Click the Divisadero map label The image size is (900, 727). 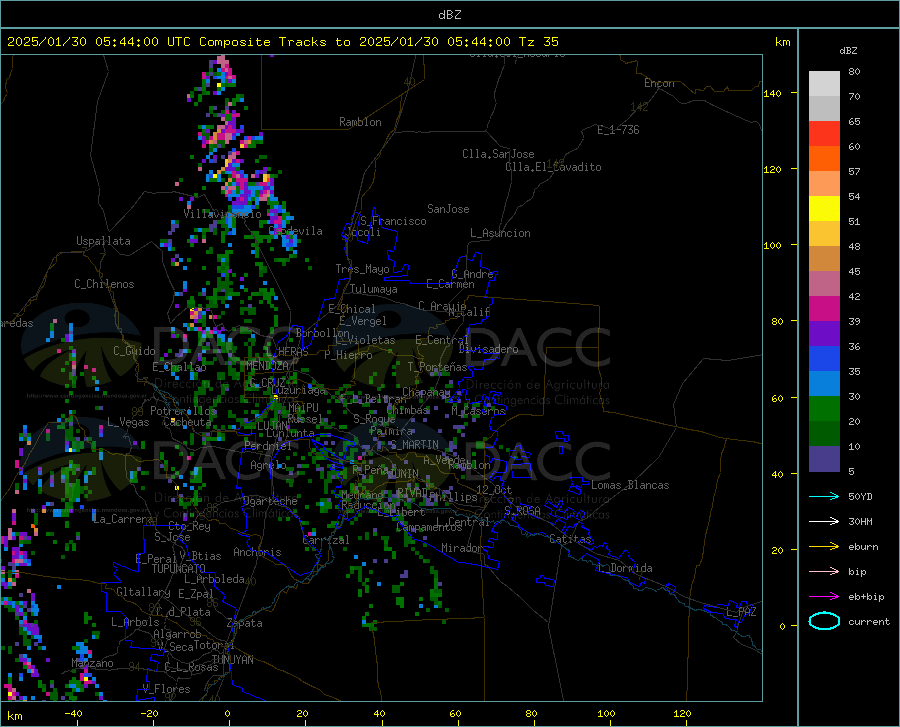coord(488,349)
